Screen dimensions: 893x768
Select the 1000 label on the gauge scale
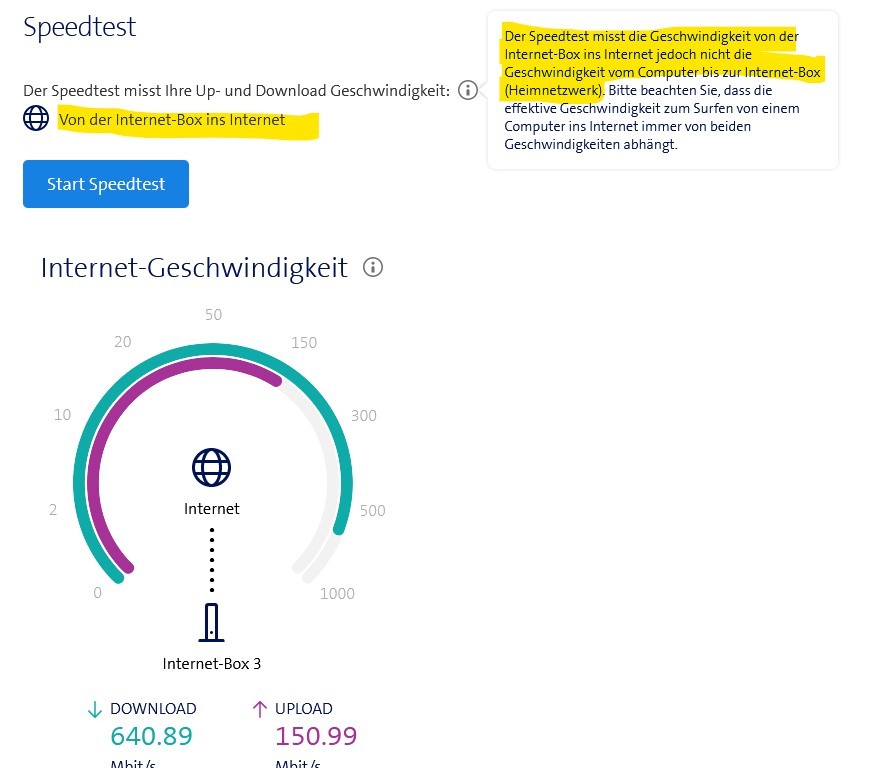(337, 593)
